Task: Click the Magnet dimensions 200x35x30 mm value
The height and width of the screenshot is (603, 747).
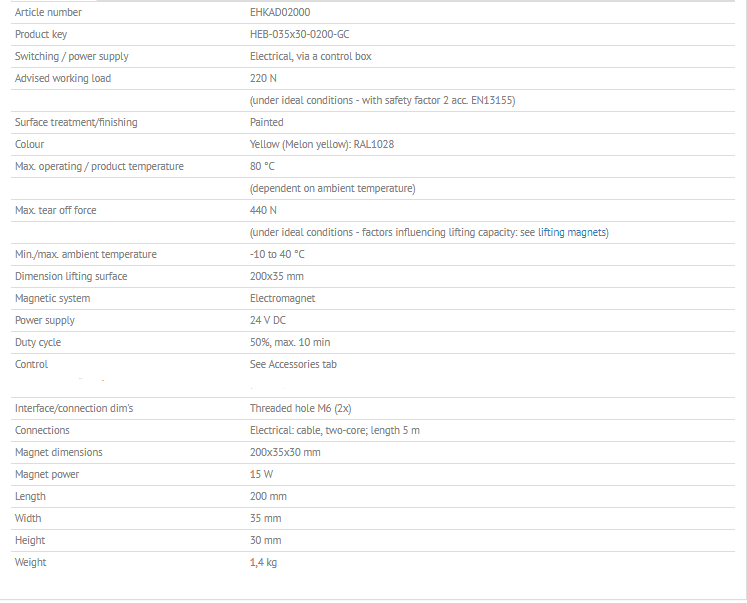Action: [x=285, y=452]
